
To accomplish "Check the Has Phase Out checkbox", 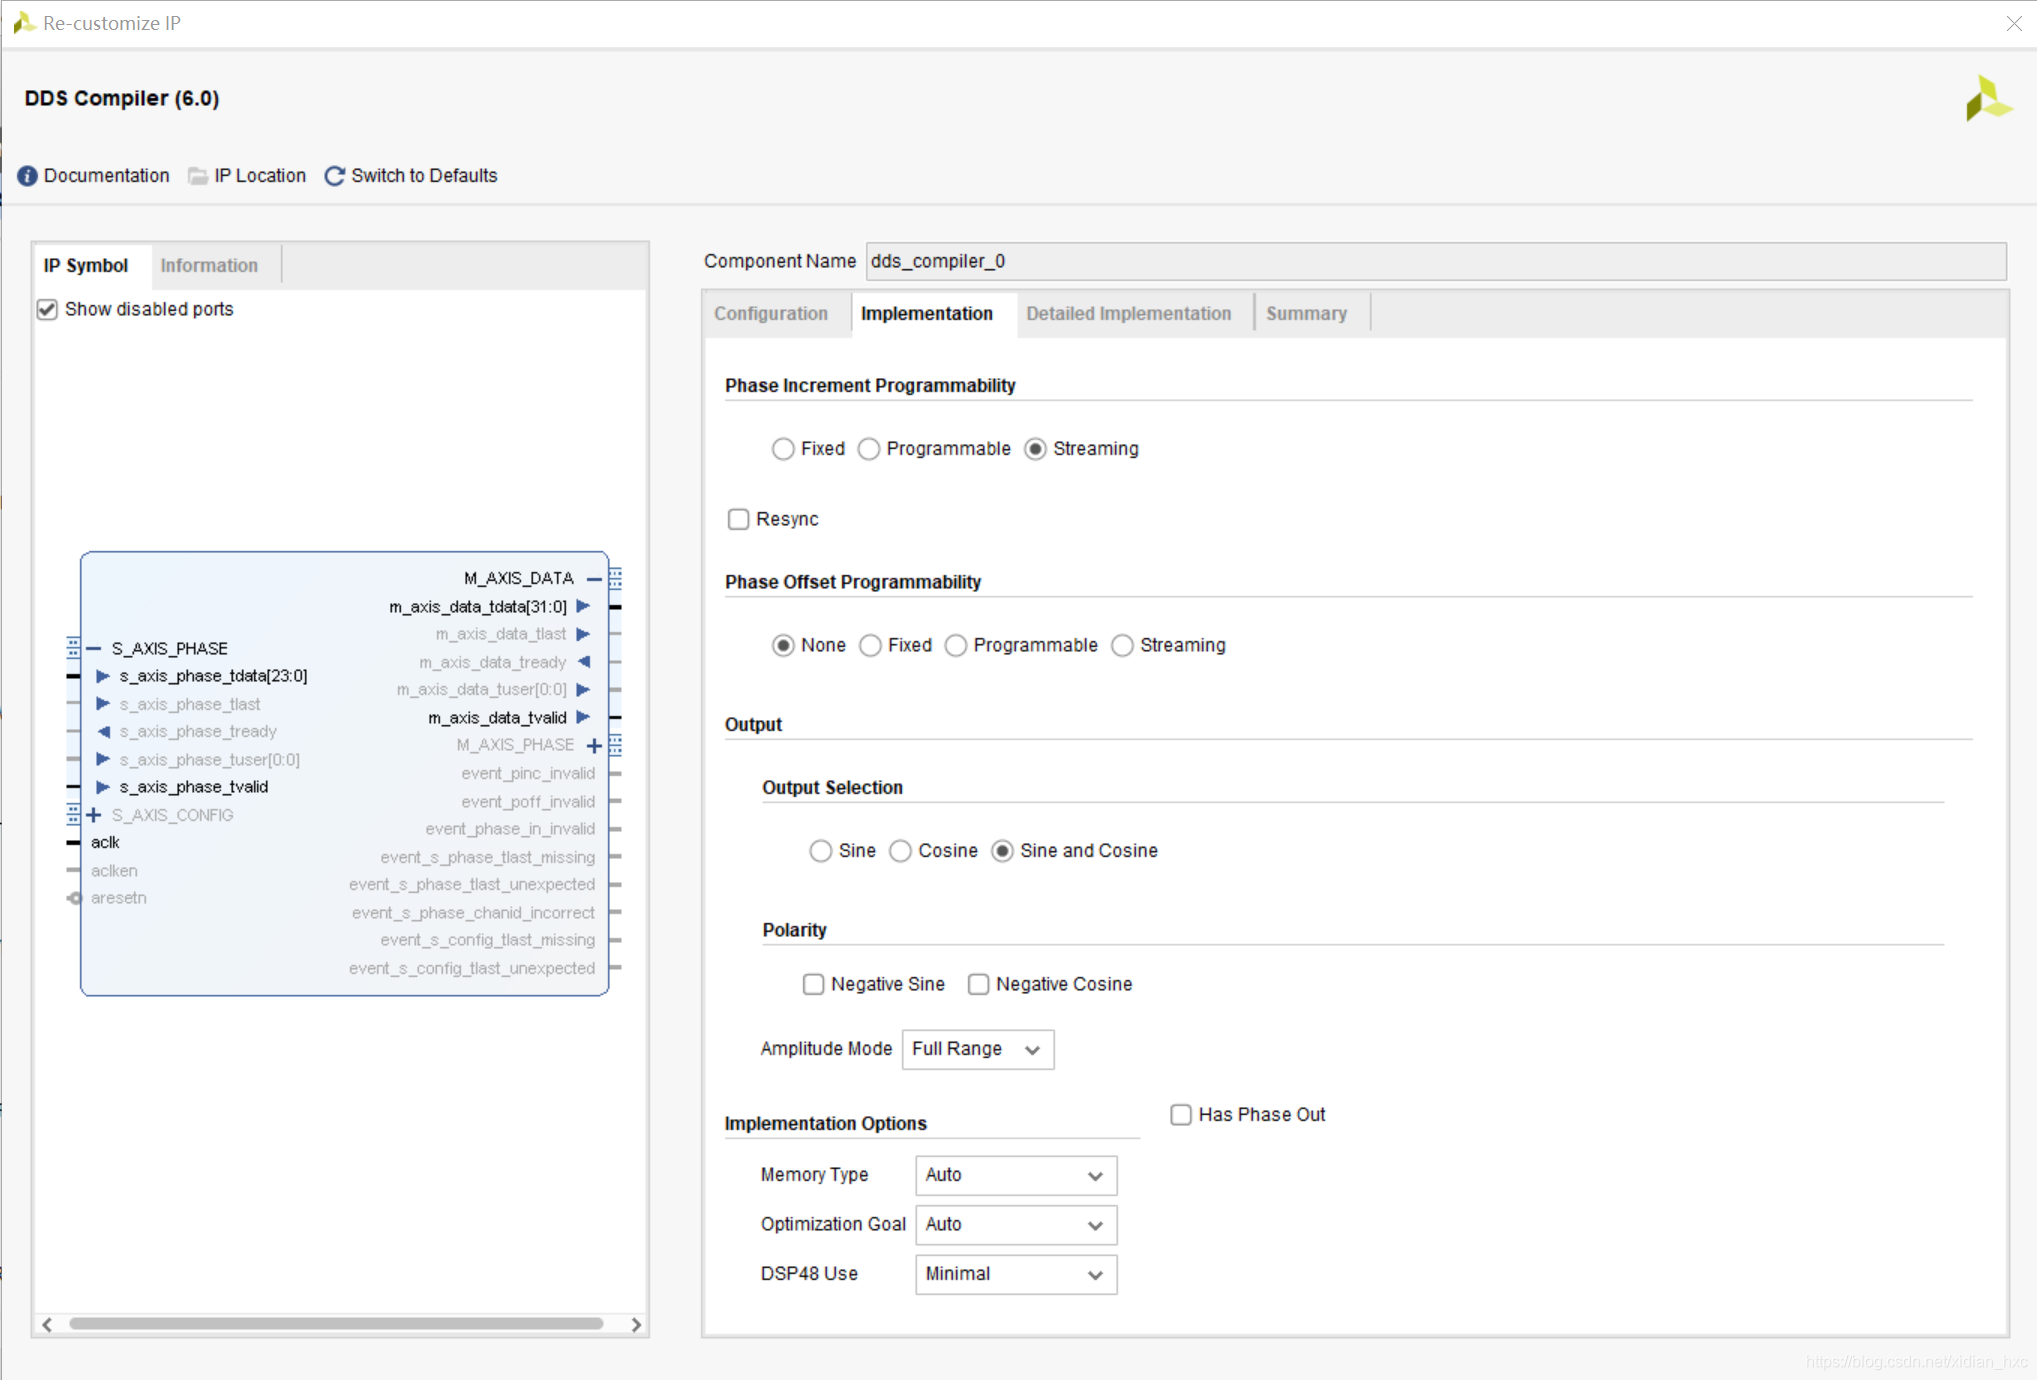I will [1181, 1115].
